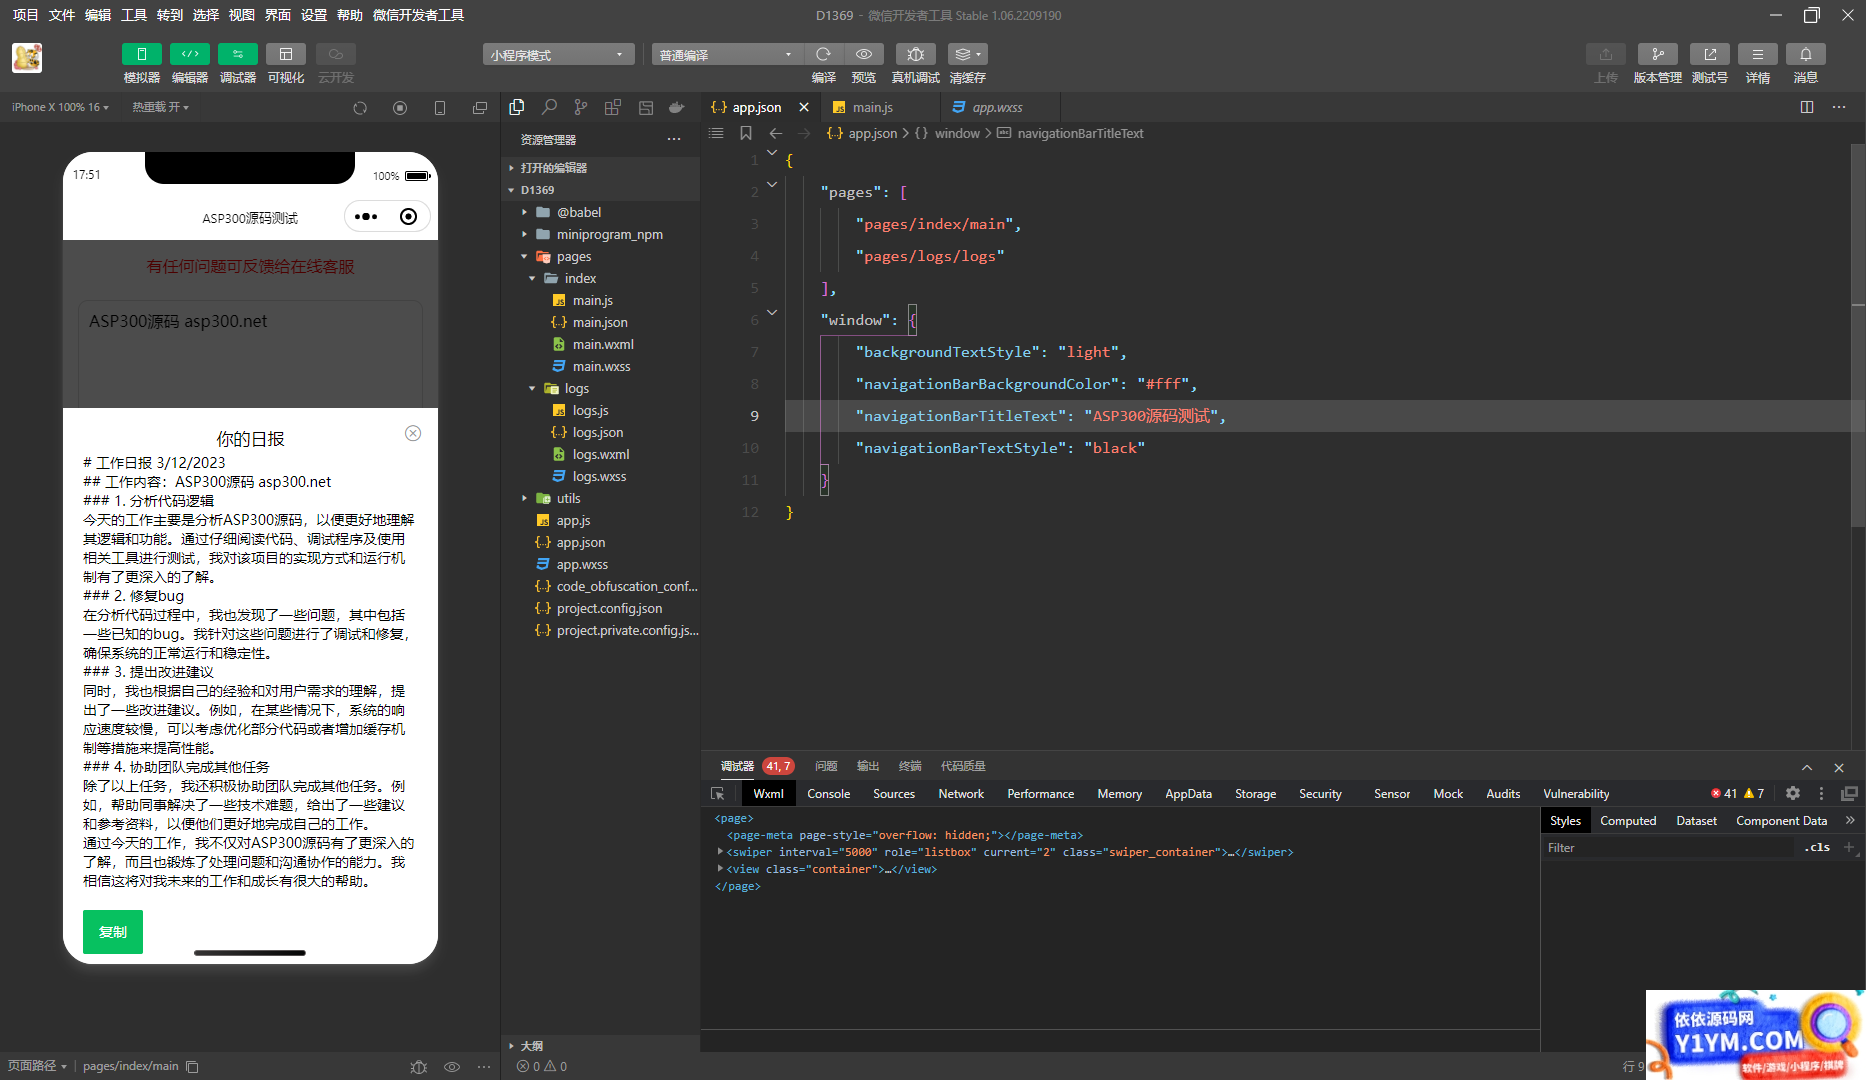Image resolution: width=1866 pixels, height=1080 pixels.
Task: Click the docker whale icon in sidebar
Action: 677,107
